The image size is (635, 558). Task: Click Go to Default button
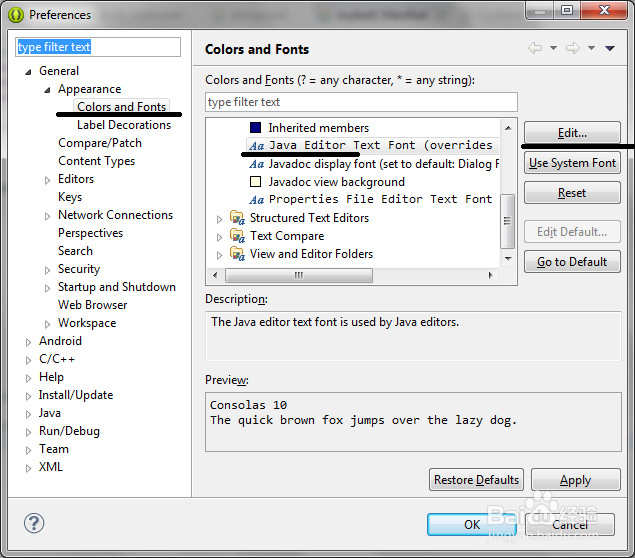(572, 262)
